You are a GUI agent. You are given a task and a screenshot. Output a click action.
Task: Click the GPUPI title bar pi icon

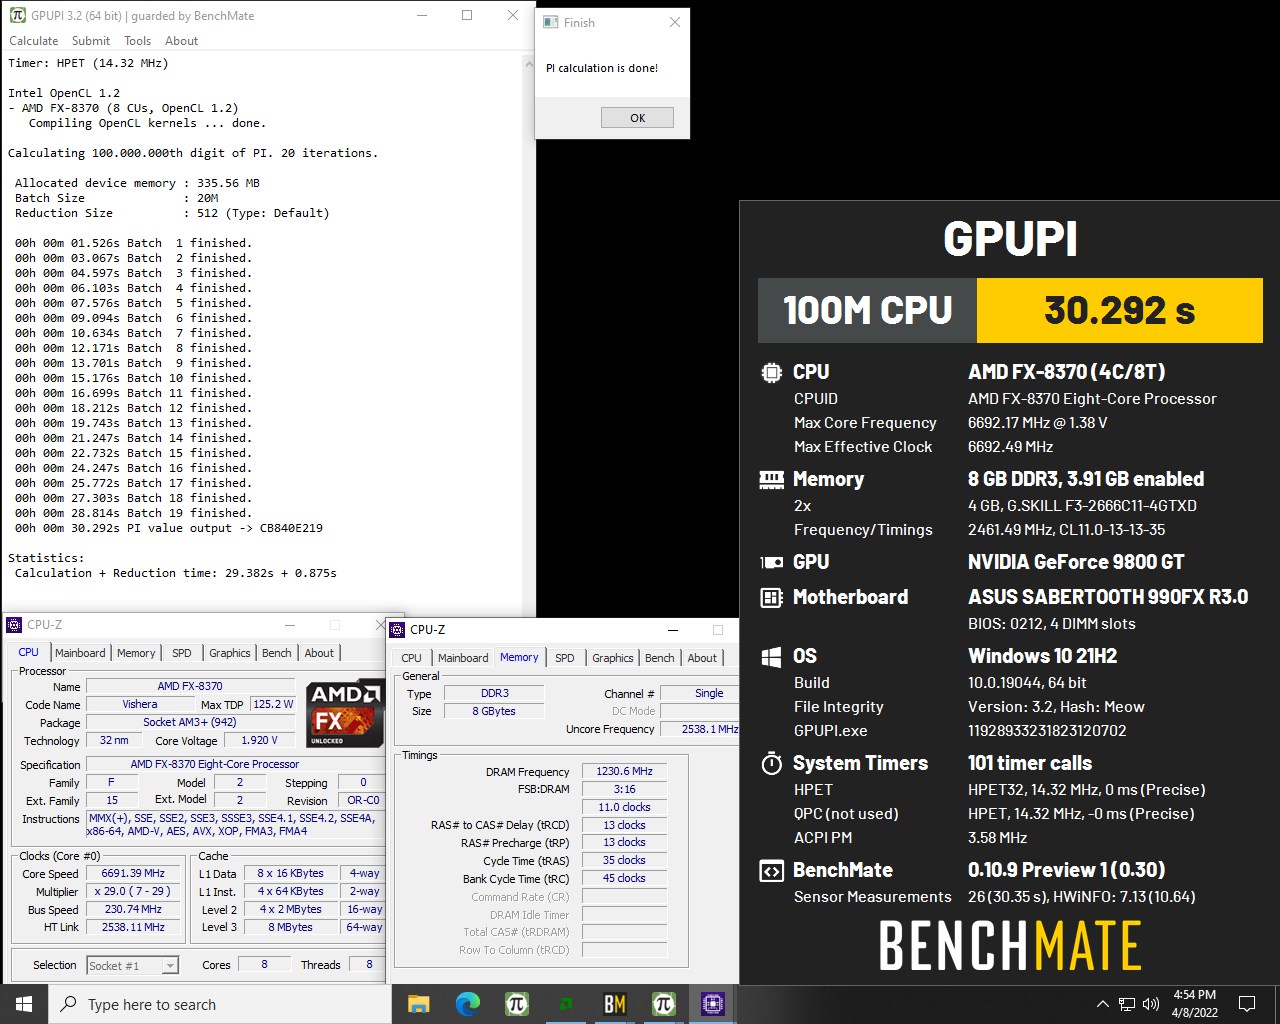[17, 15]
